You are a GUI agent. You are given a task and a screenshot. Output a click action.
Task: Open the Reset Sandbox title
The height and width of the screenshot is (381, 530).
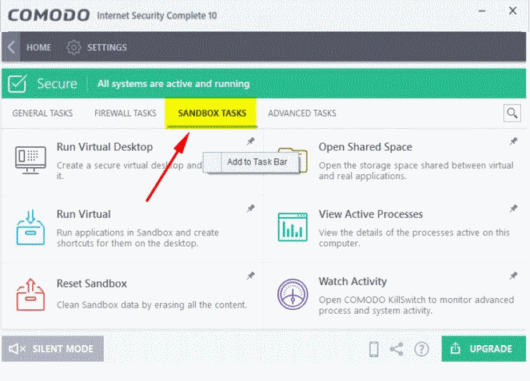pyautogui.click(x=92, y=283)
